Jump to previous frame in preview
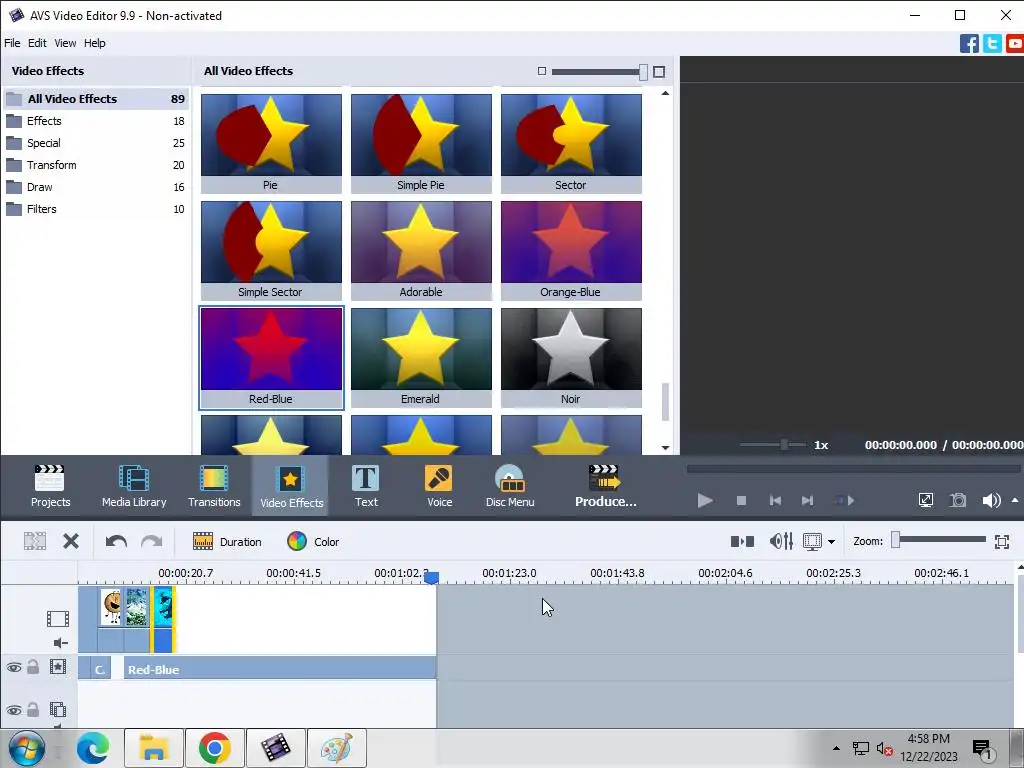The width and height of the screenshot is (1024, 768). coord(775,501)
